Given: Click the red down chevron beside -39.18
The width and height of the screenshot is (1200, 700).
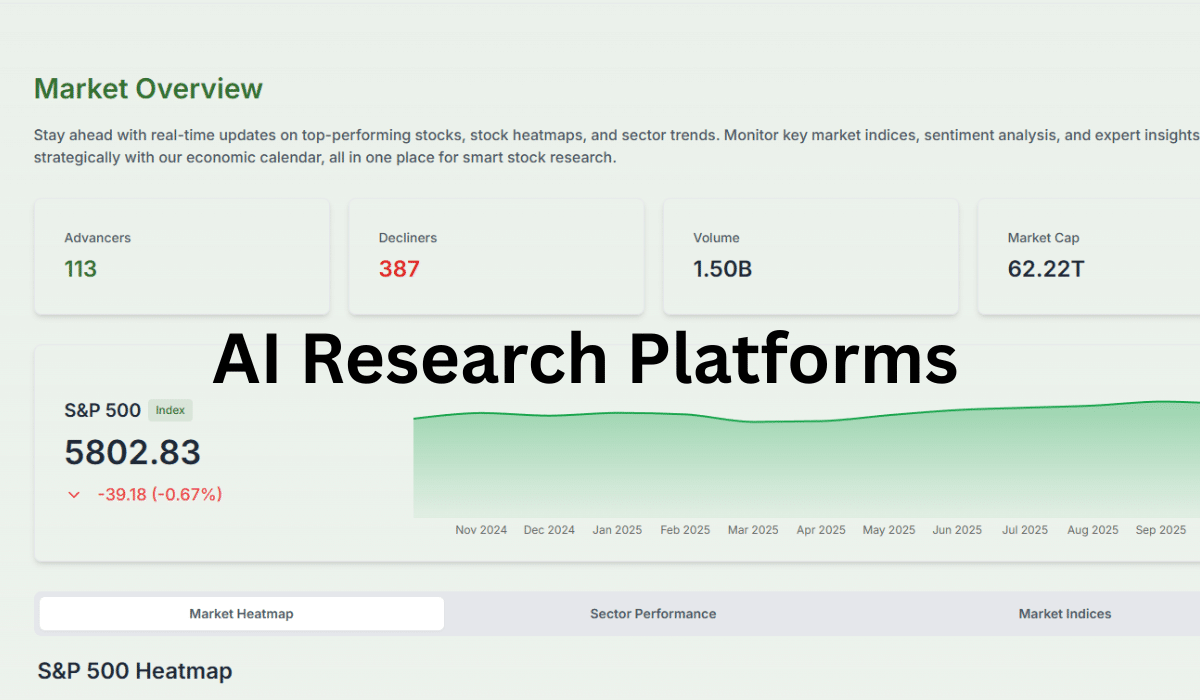Looking at the screenshot, I should 73,494.
